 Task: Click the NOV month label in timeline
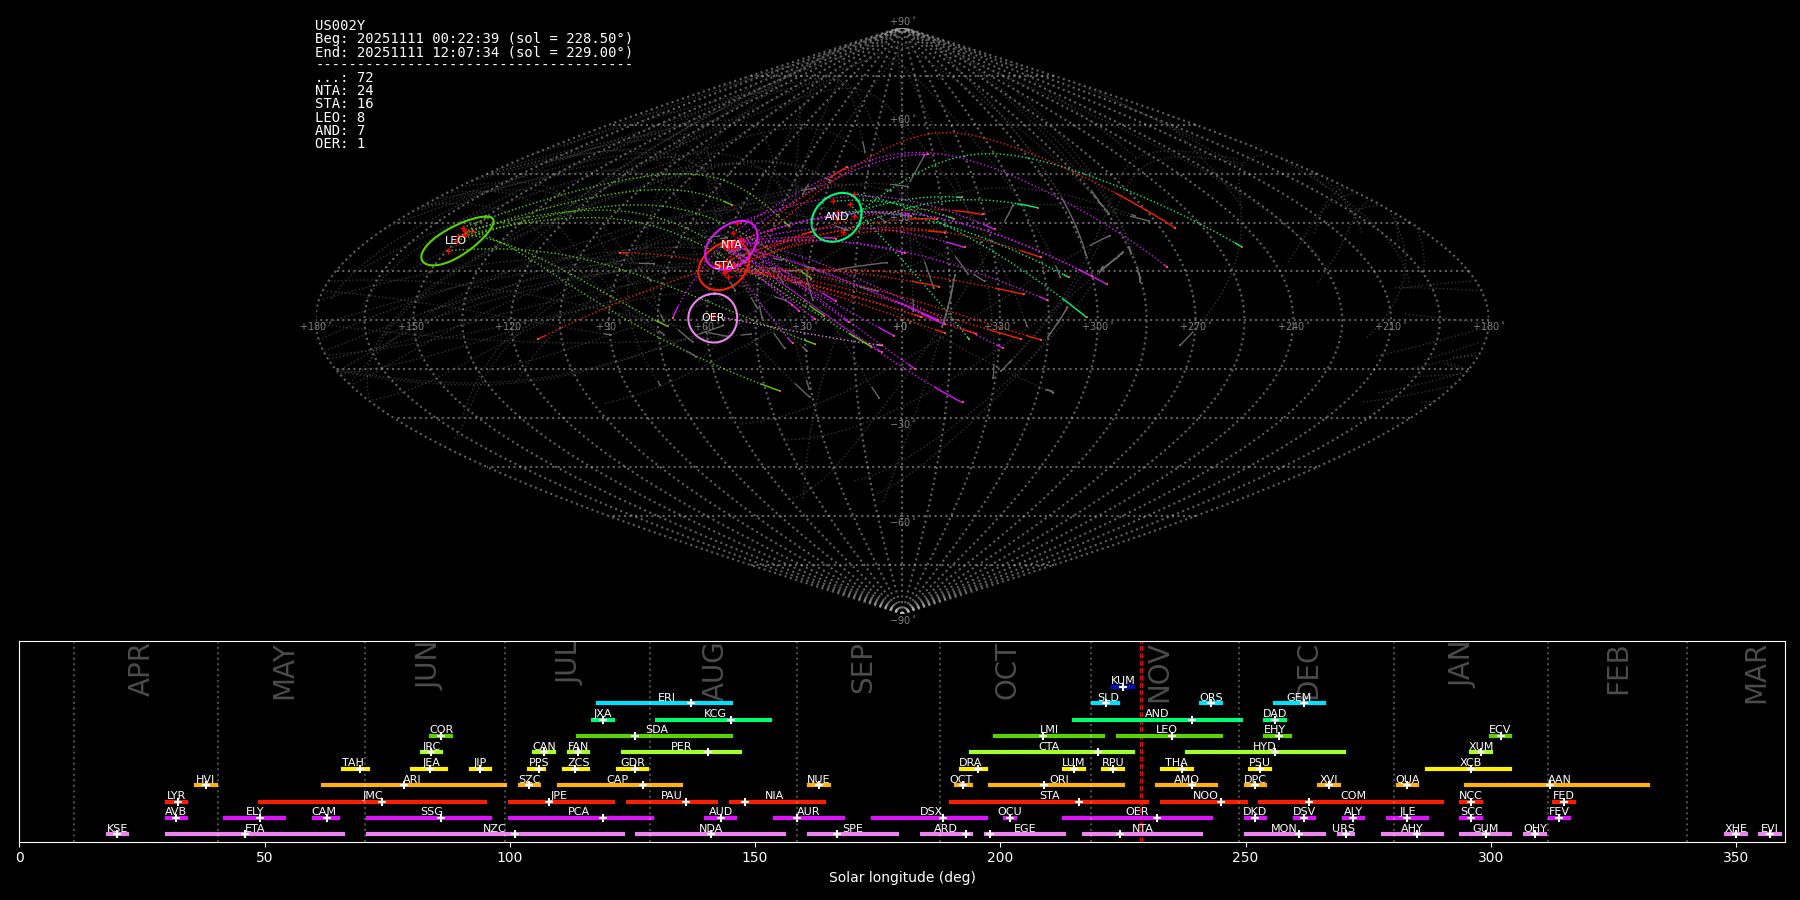pyautogui.click(x=1159, y=672)
